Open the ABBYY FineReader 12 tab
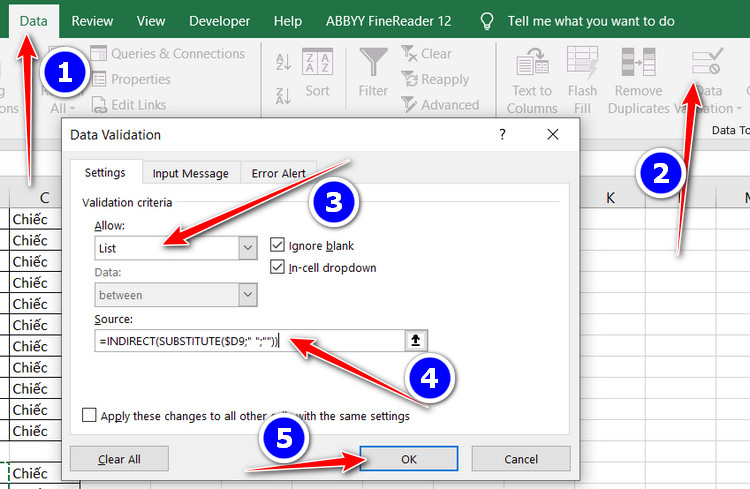Viewport: 750px width, 489px height. point(388,21)
